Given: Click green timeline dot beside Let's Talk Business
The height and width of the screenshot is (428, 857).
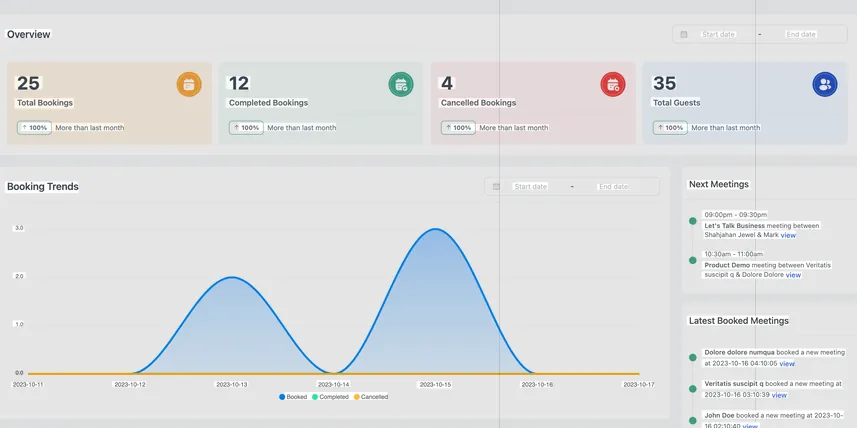Looking at the screenshot, I should 692,221.
